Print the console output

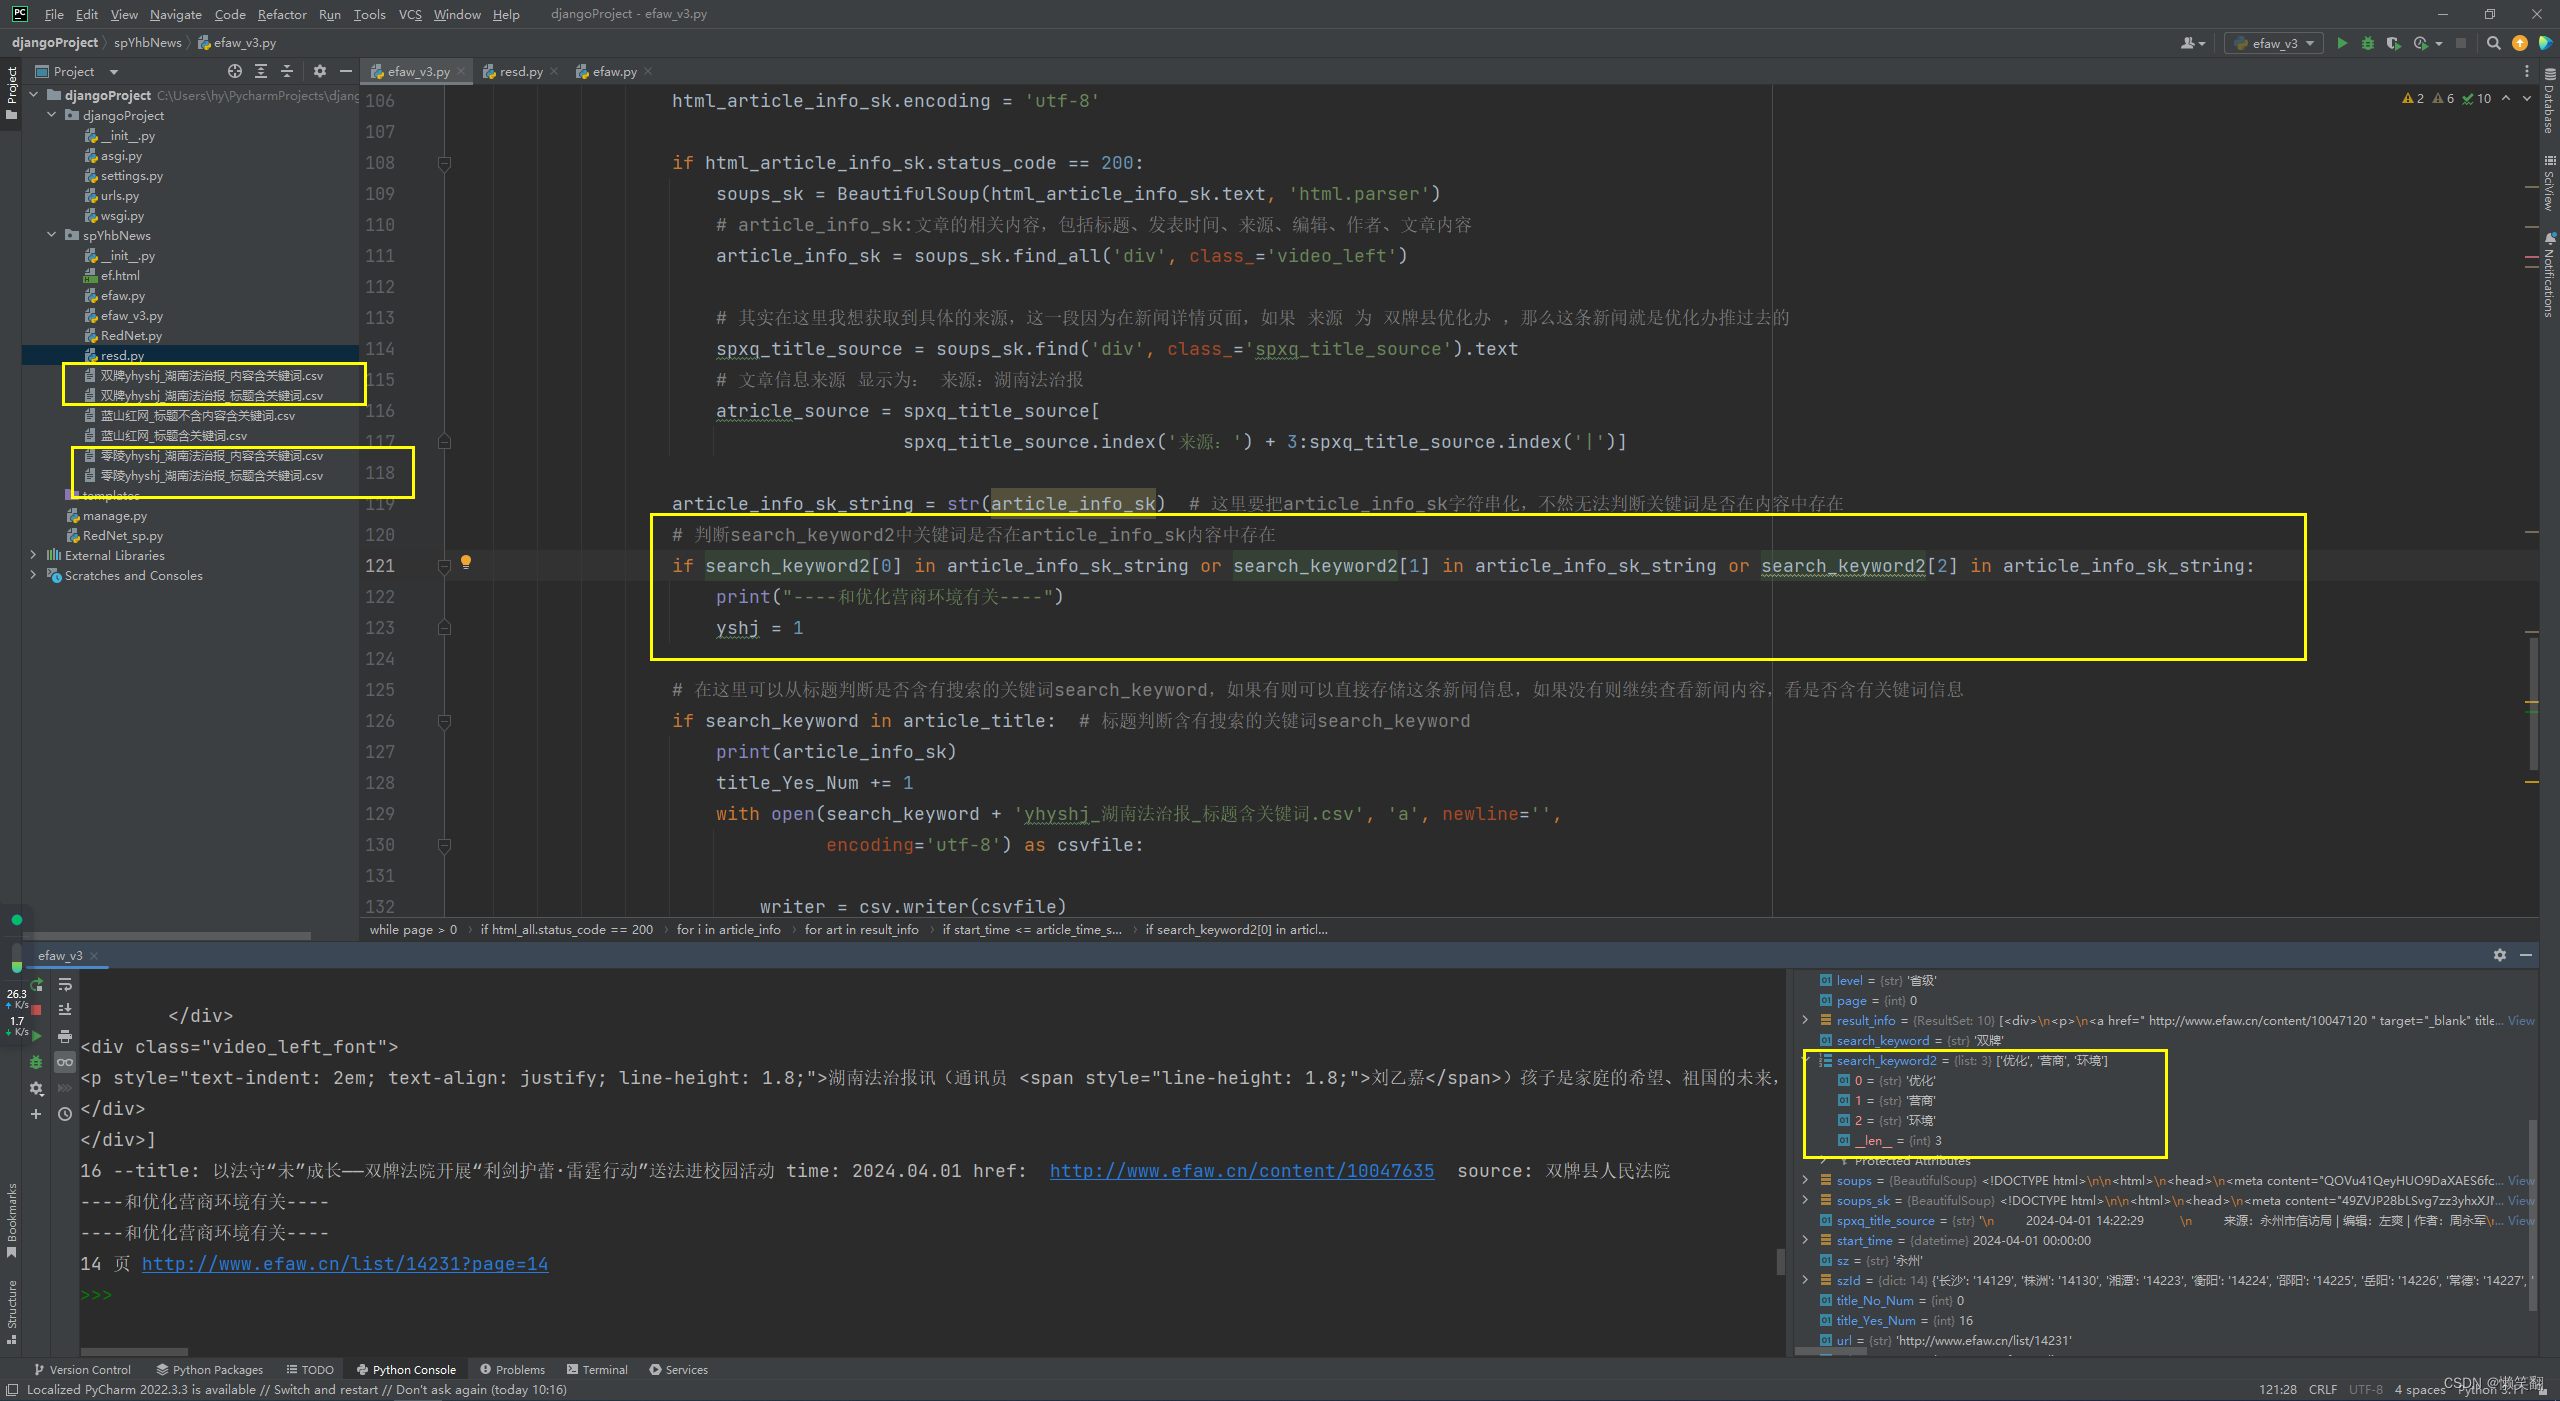(65, 1036)
